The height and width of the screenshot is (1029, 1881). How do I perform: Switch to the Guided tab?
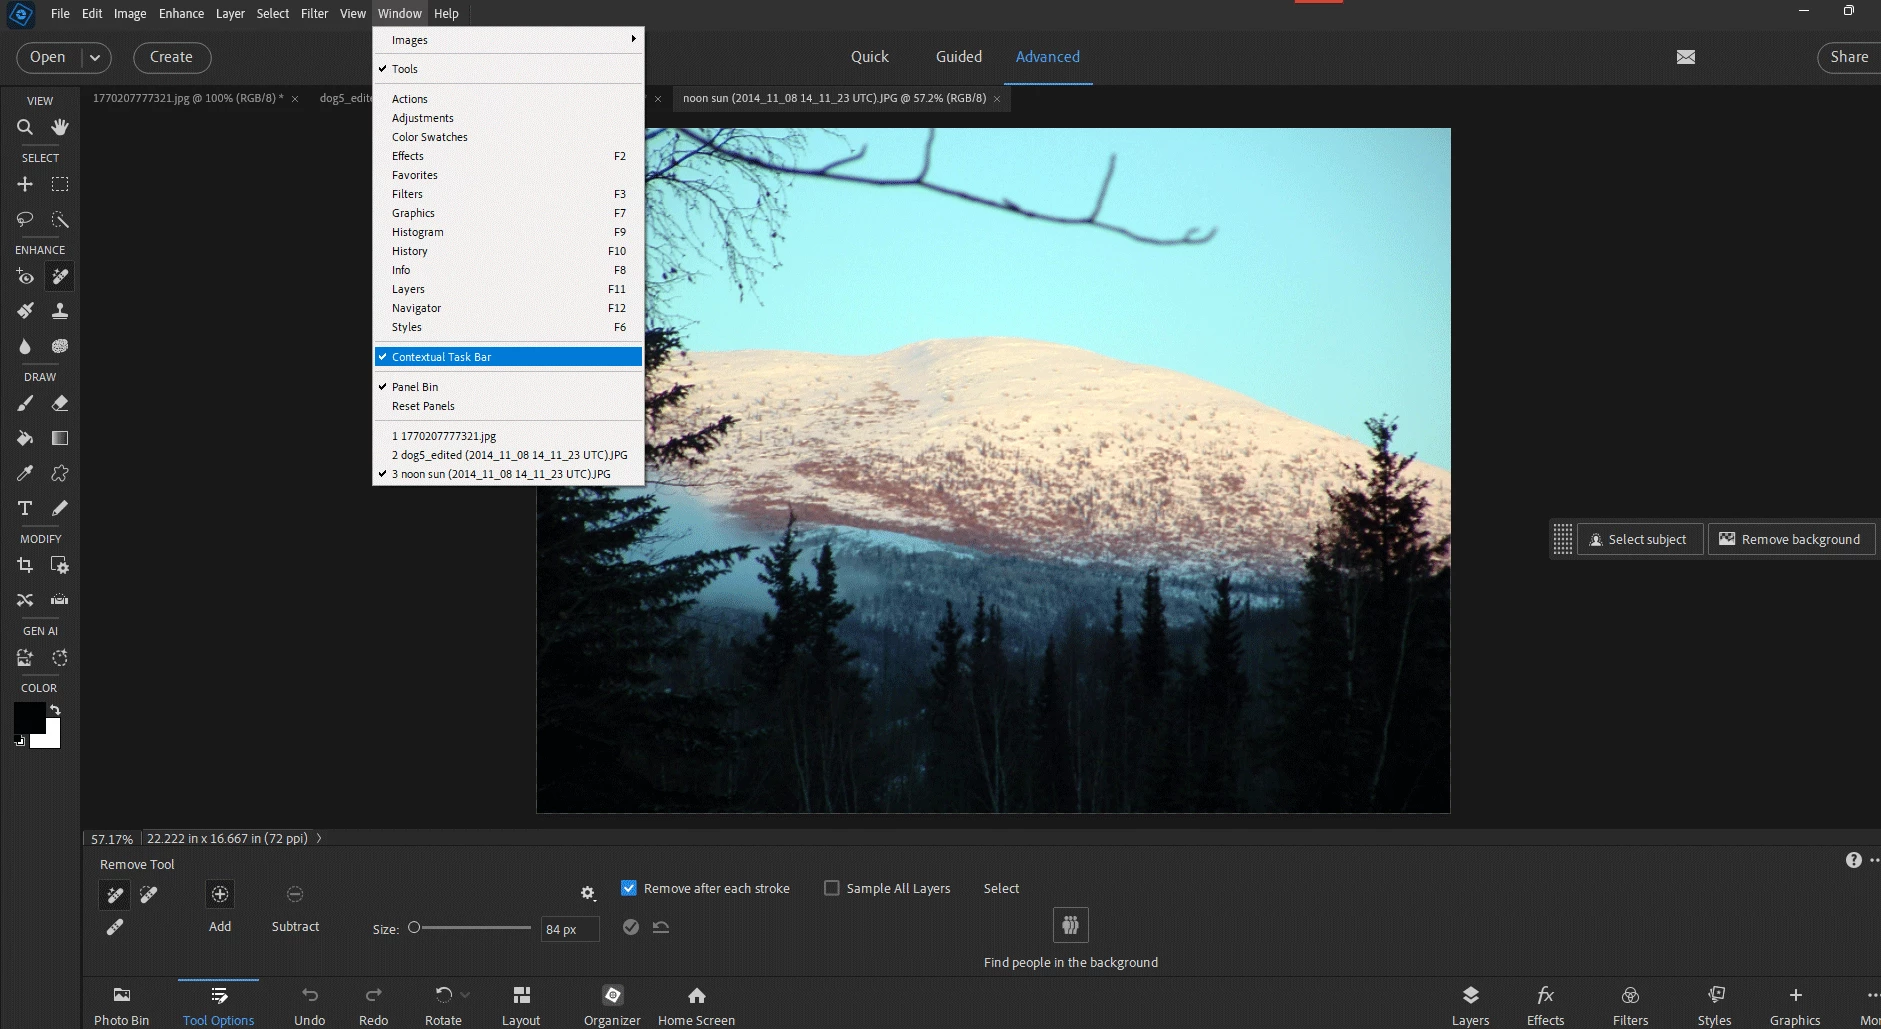click(958, 57)
